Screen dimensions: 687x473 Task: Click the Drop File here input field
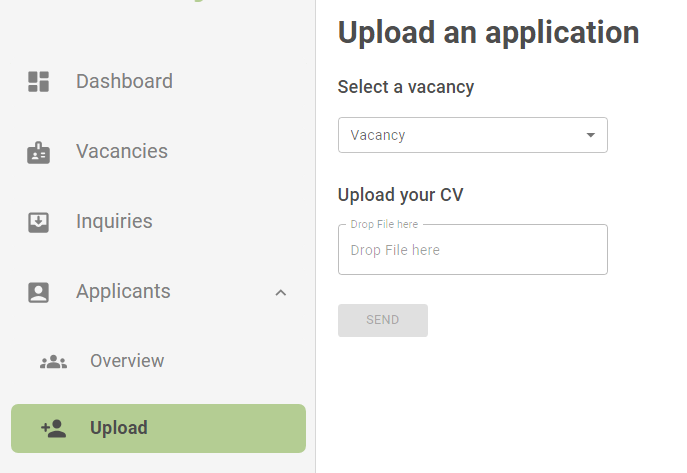tap(473, 250)
